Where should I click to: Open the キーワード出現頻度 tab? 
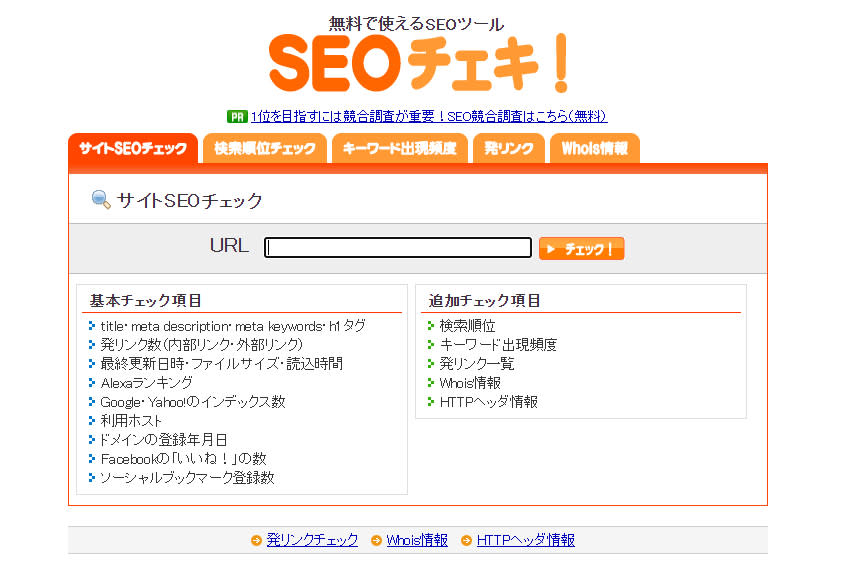(400, 148)
